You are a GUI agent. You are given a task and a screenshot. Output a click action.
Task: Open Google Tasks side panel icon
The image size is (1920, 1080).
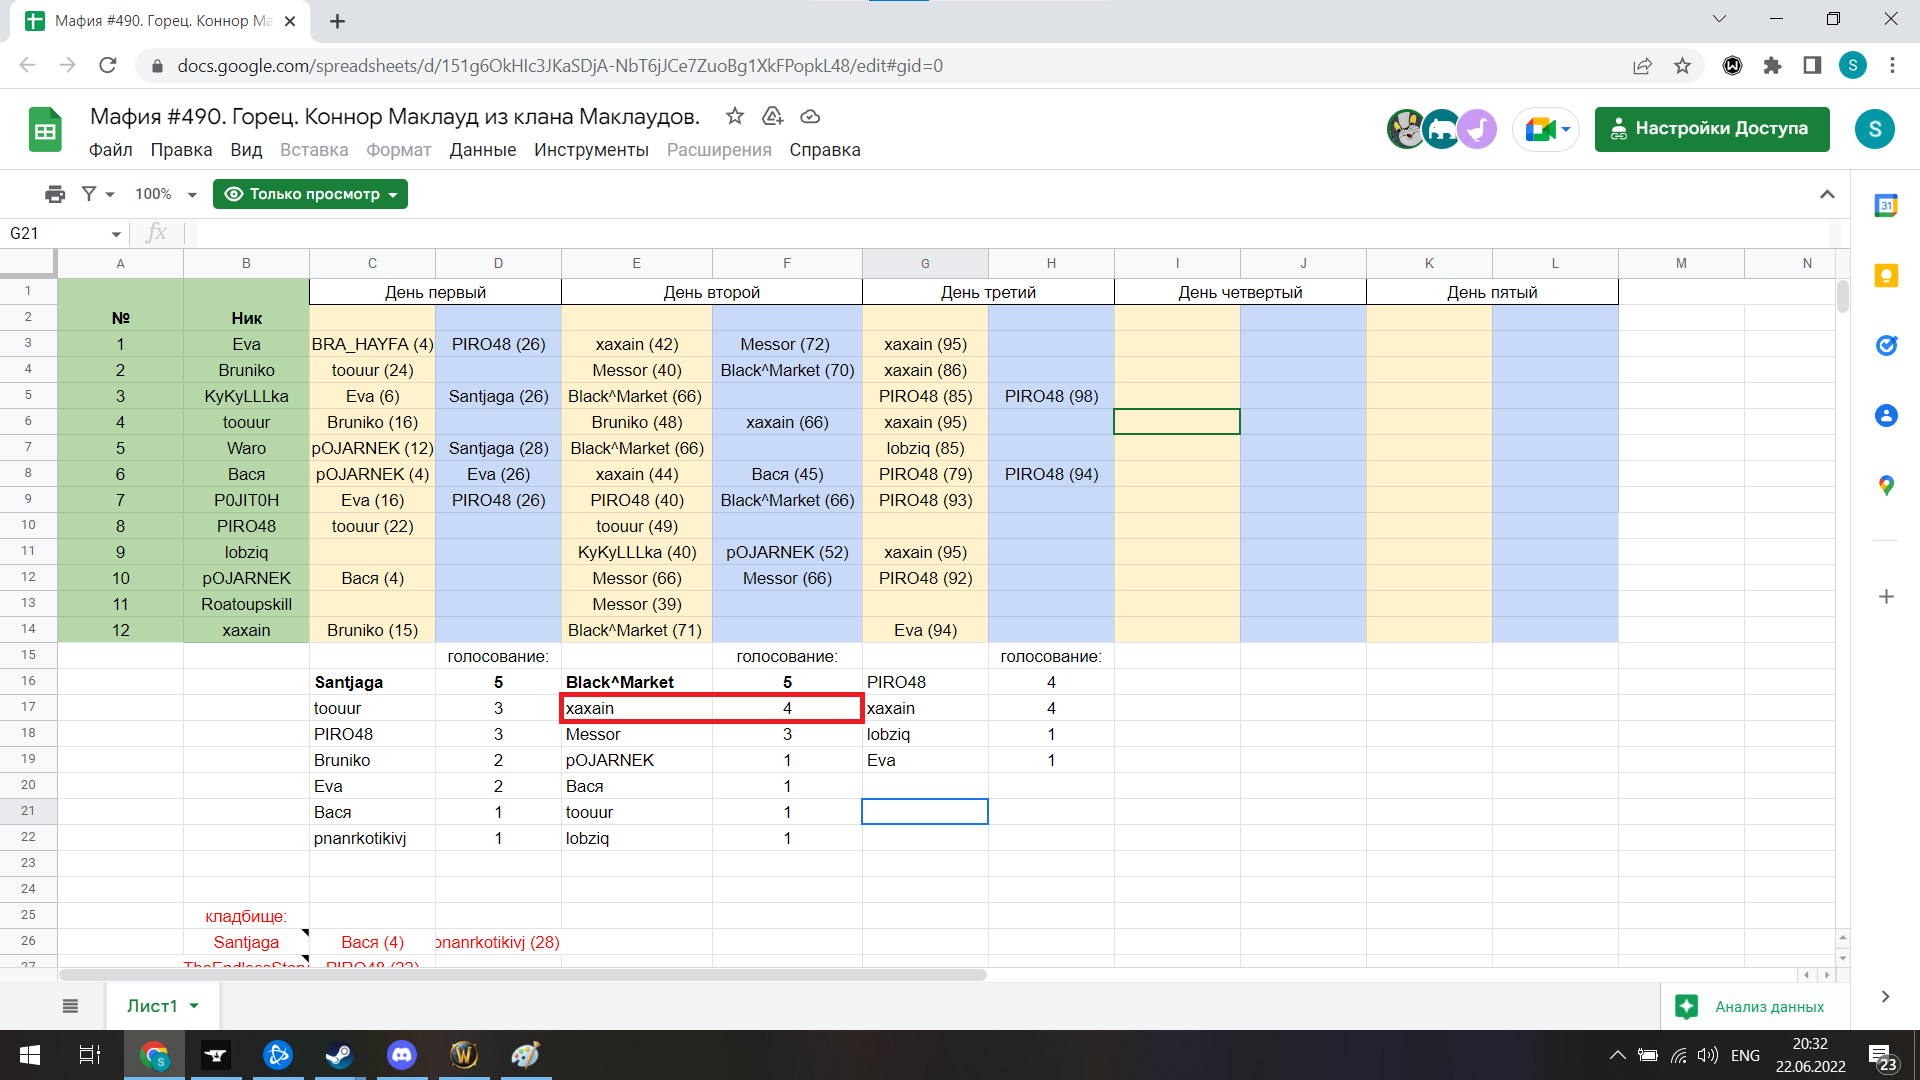click(x=1886, y=346)
